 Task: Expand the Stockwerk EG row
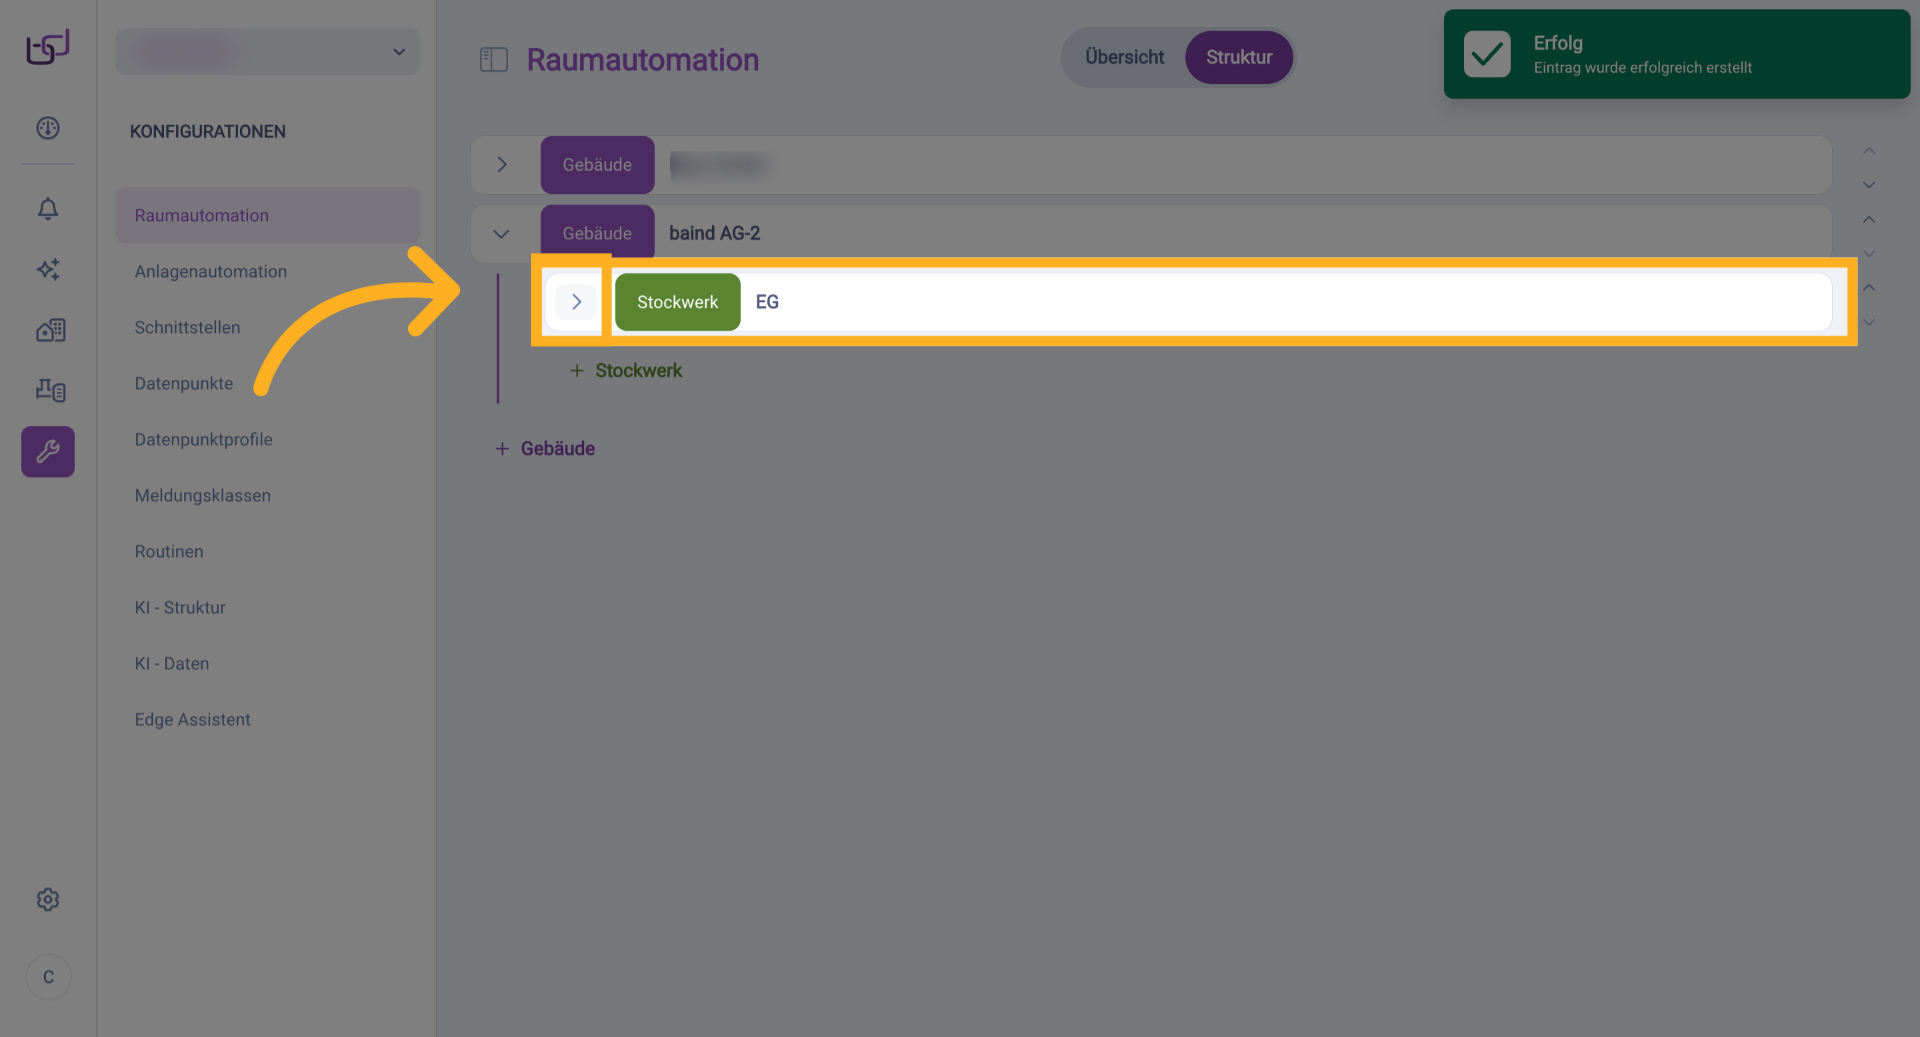pos(576,302)
